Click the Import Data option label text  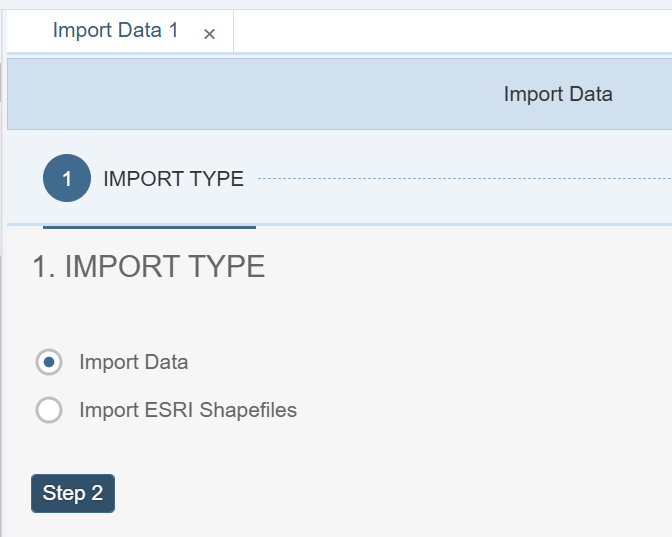click(x=133, y=362)
